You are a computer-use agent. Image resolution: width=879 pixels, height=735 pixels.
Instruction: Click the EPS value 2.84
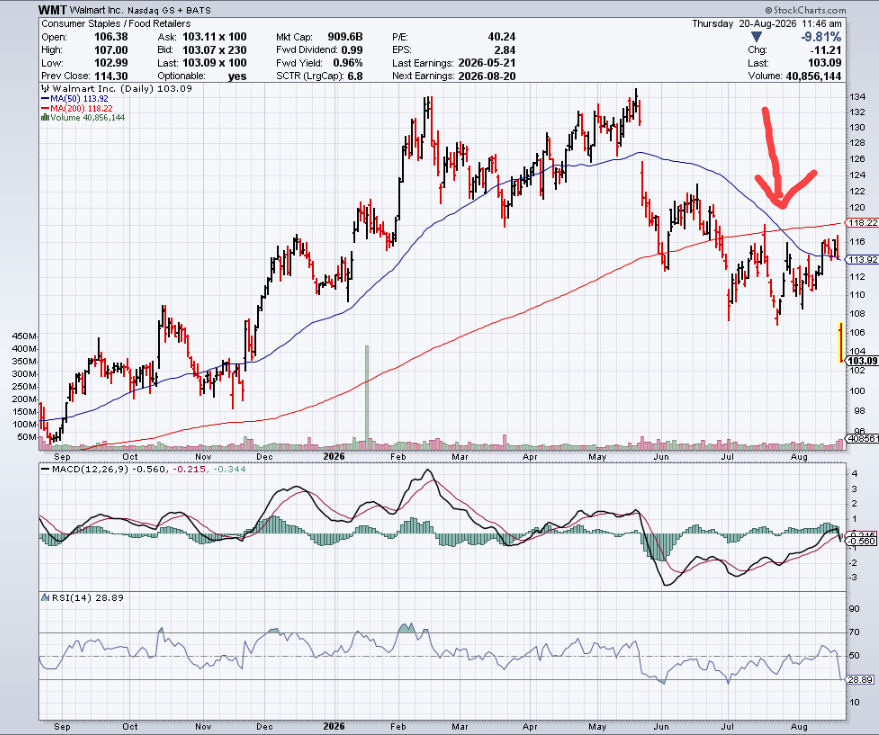[x=506, y=50]
